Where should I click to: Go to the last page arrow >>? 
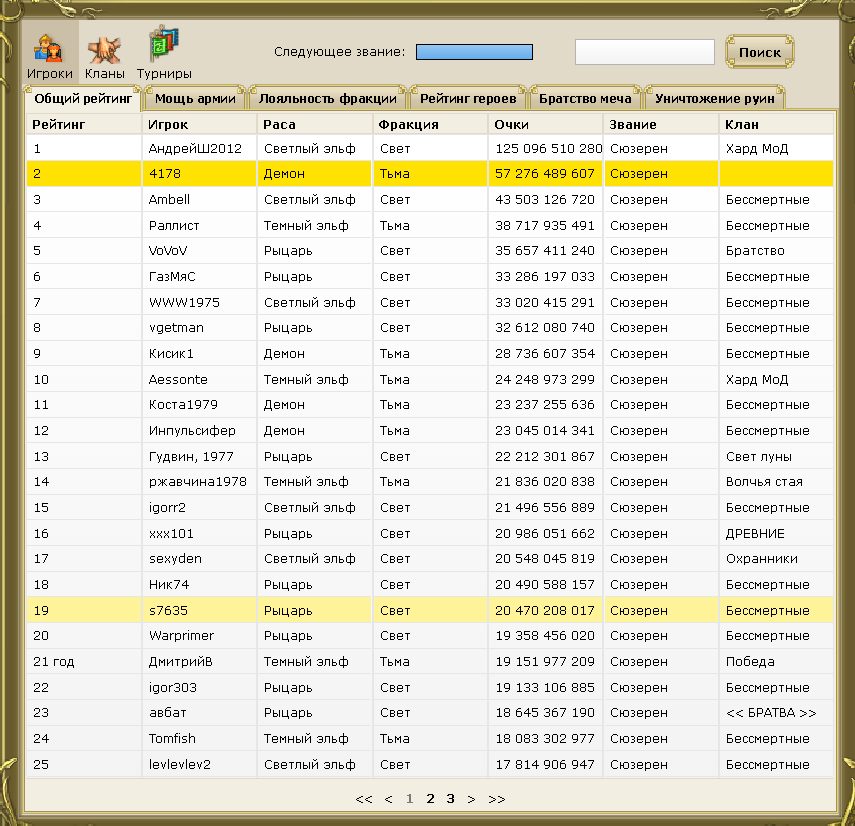496,799
